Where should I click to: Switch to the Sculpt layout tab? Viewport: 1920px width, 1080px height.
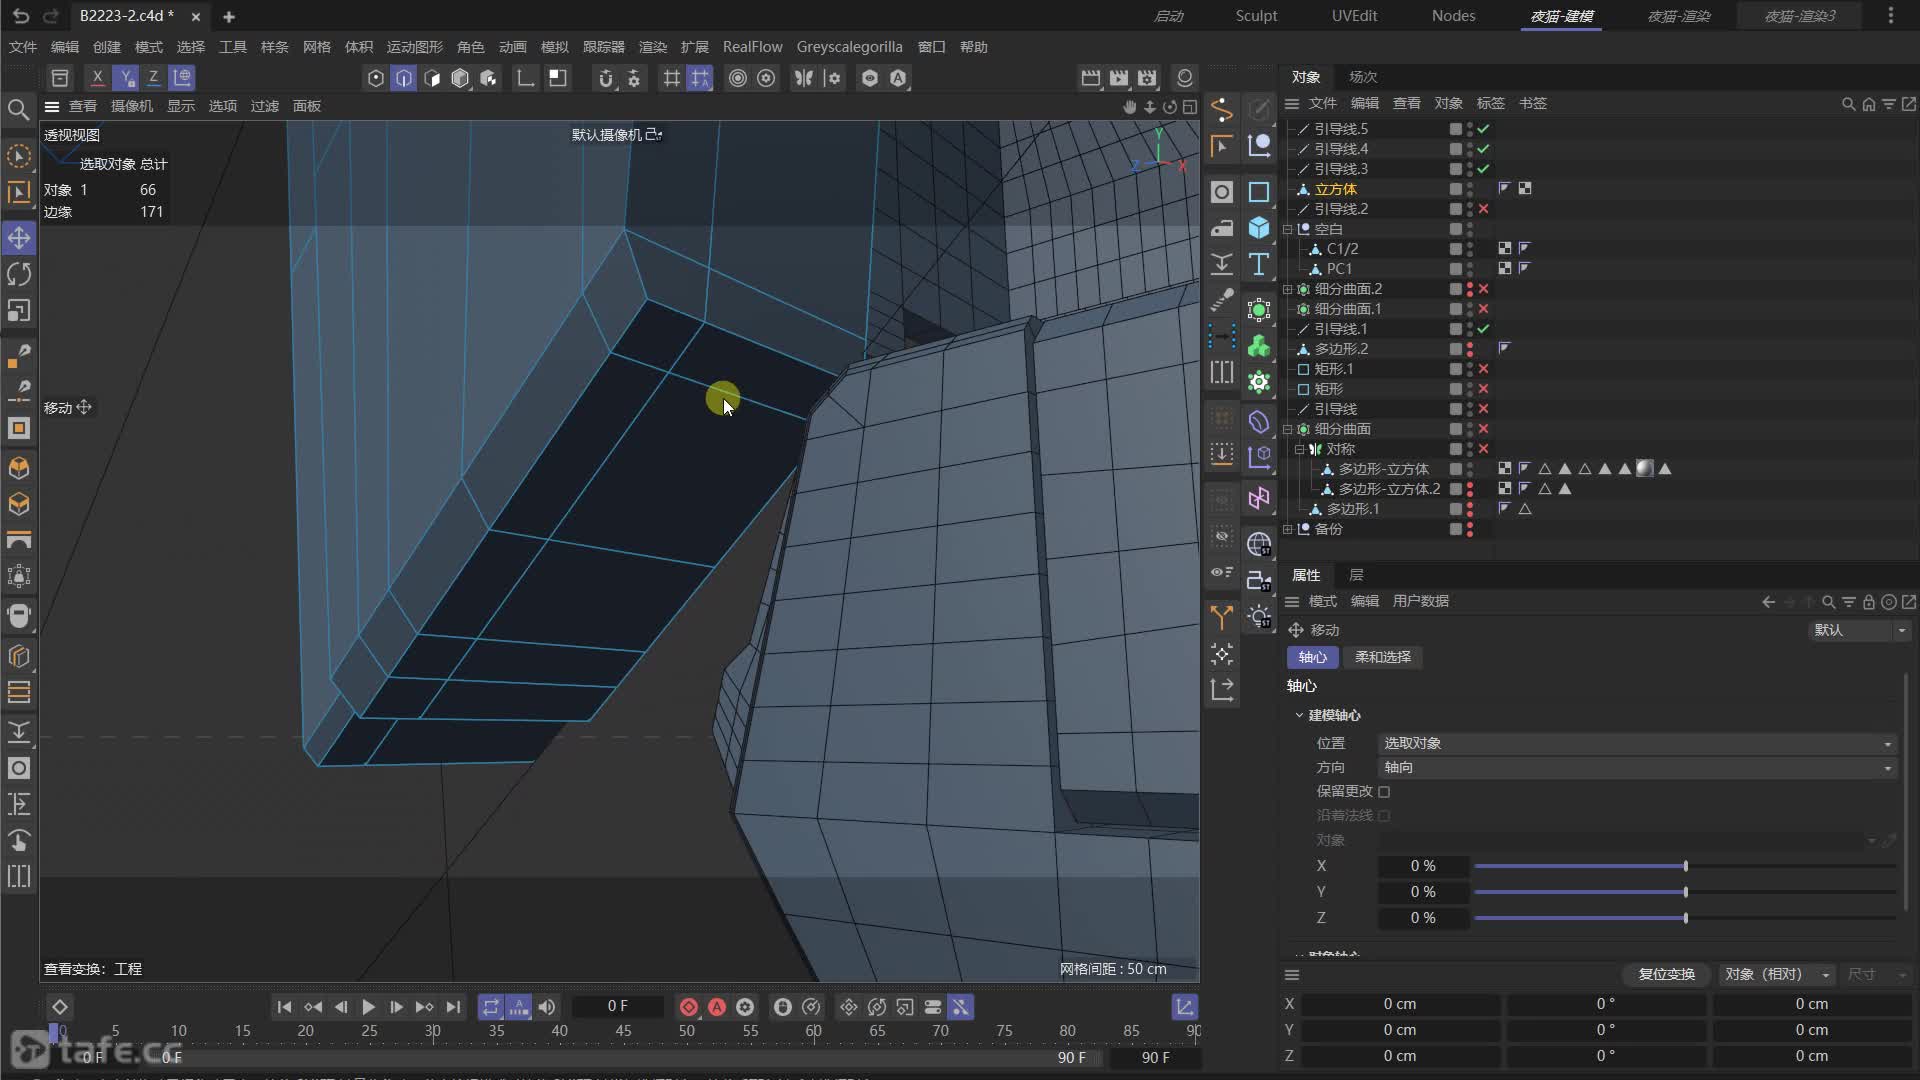(1256, 16)
